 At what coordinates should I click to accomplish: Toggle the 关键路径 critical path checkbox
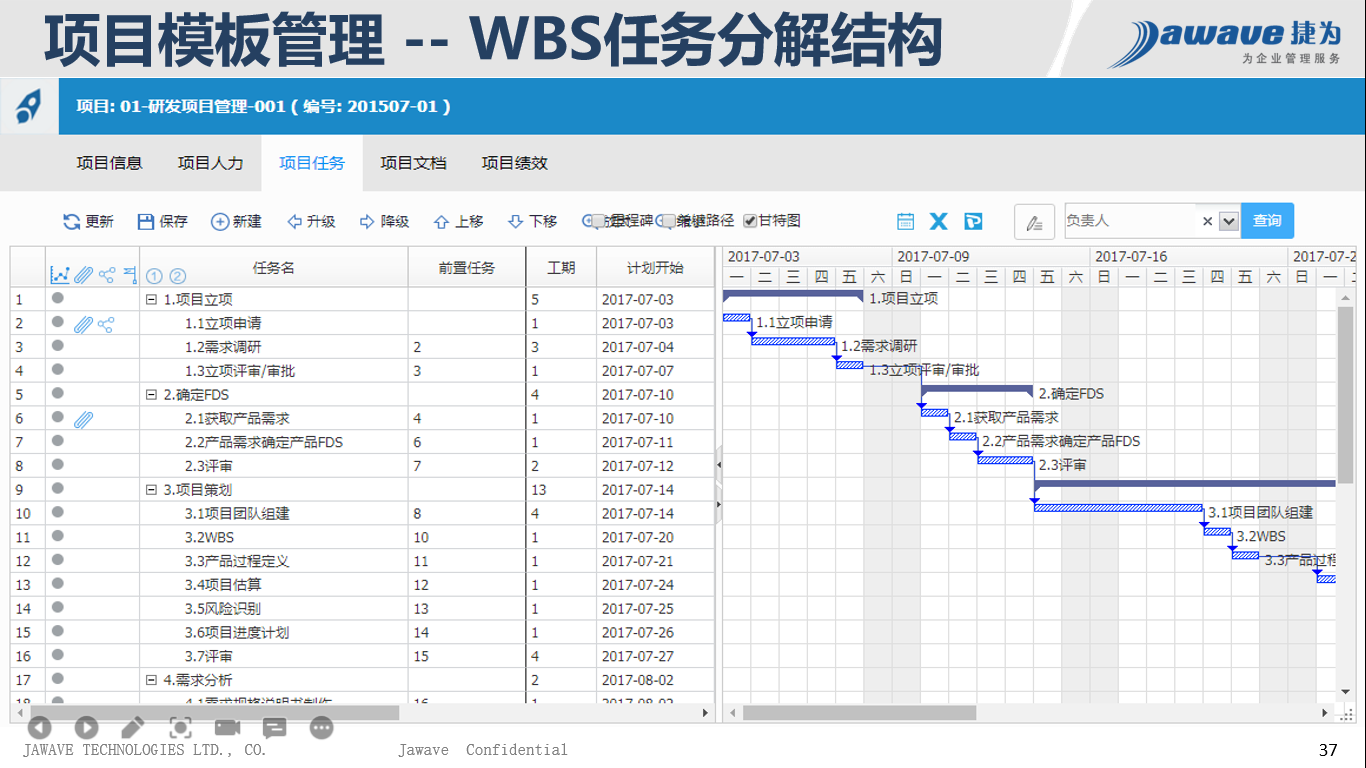pyautogui.click(x=667, y=221)
